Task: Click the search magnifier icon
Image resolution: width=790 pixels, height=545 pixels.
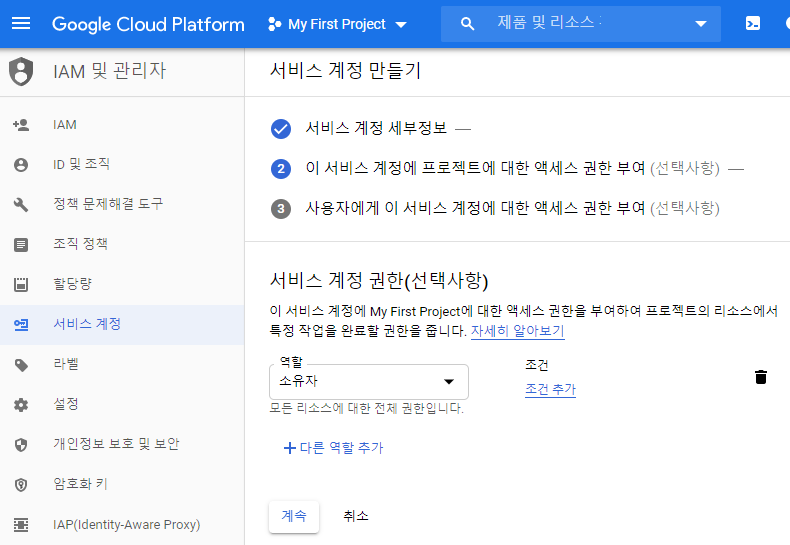Action: coord(467,24)
